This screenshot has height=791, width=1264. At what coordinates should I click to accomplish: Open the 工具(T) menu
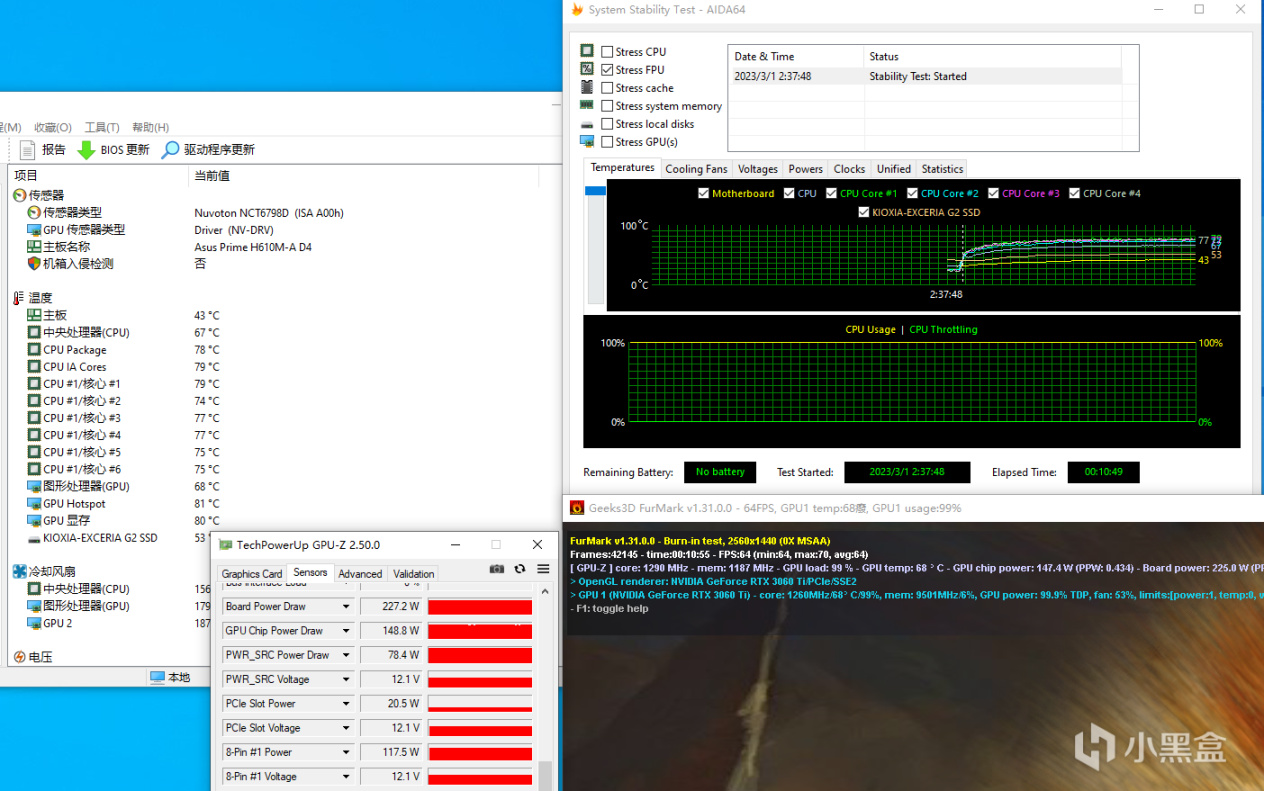102,127
